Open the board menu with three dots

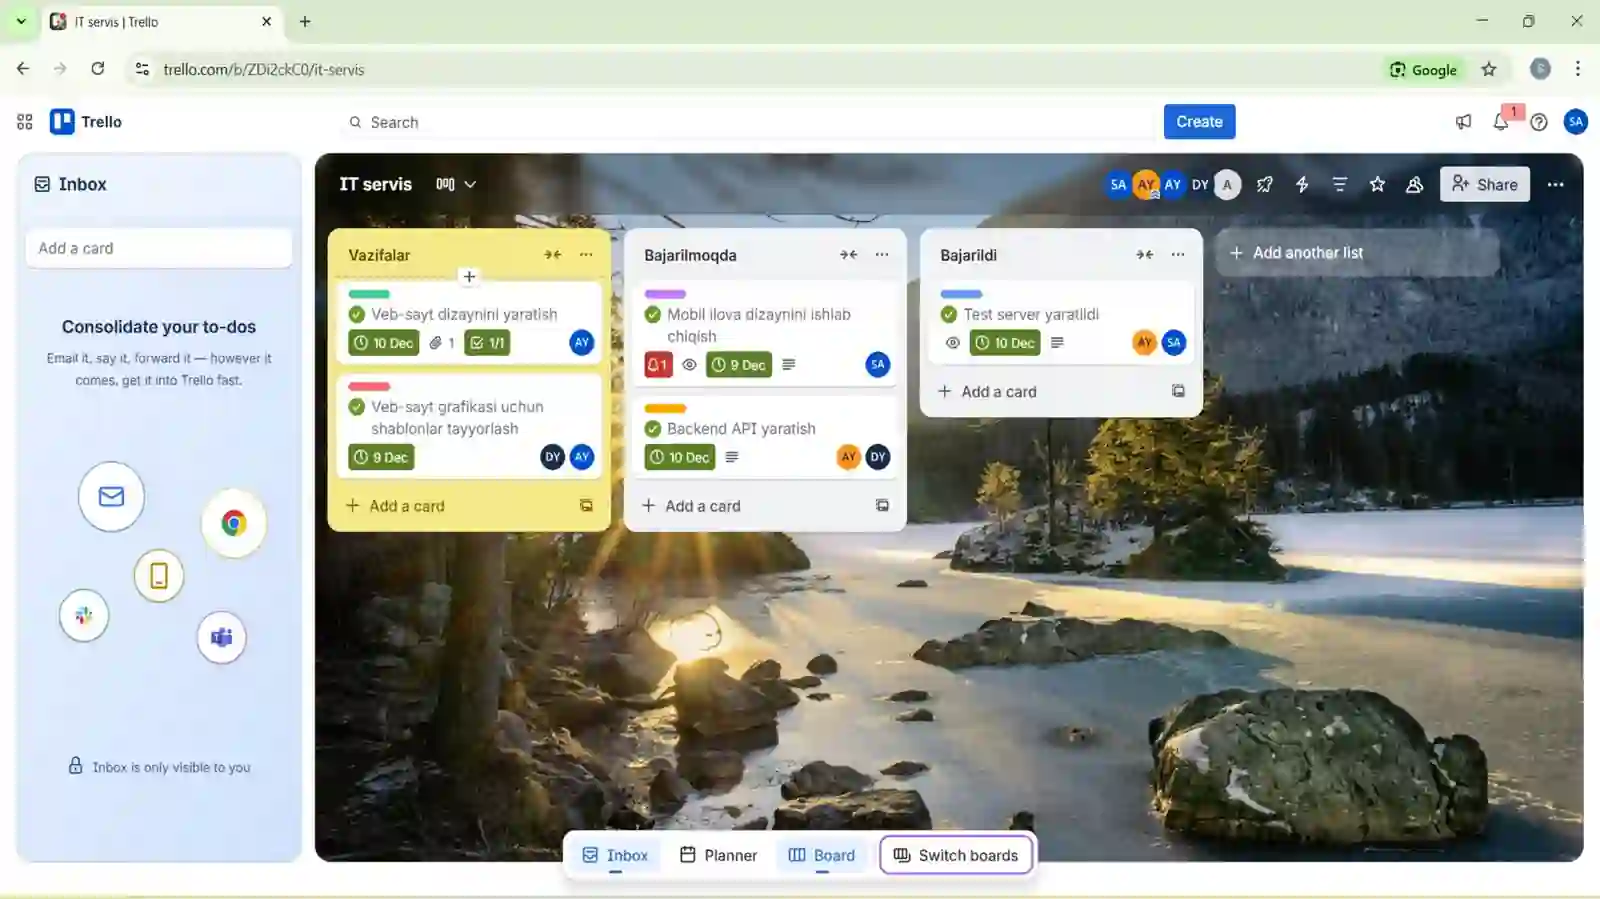pos(1555,184)
